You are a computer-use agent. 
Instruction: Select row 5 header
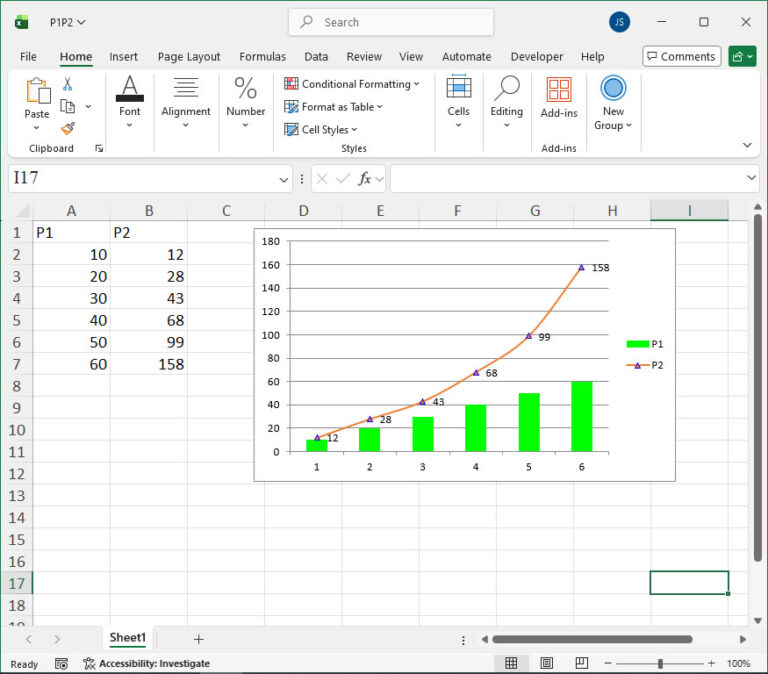[x=16, y=320]
